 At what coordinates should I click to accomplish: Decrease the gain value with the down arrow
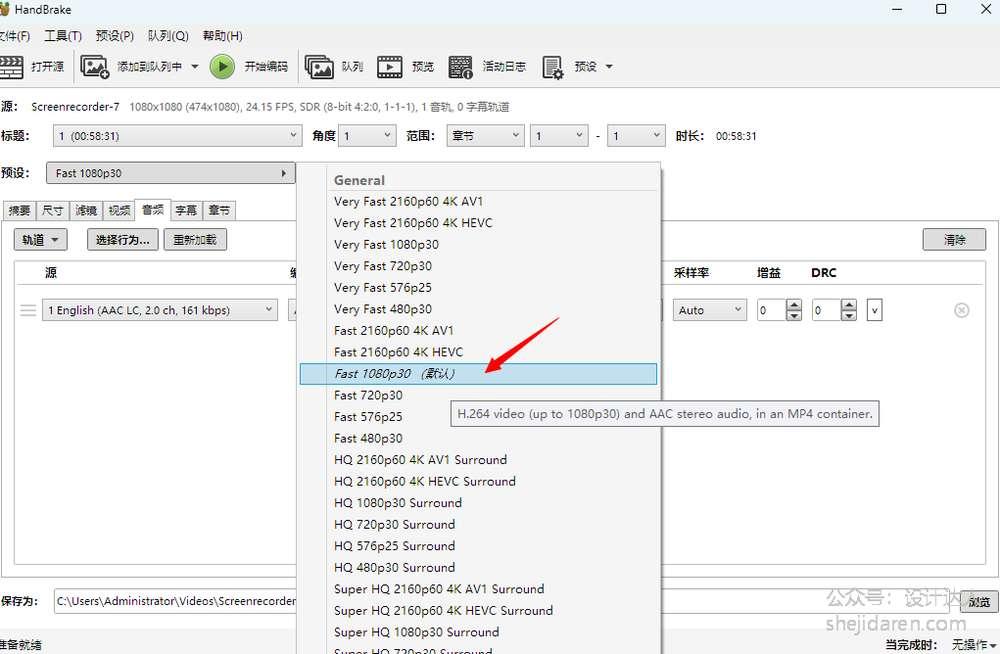tap(793, 315)
